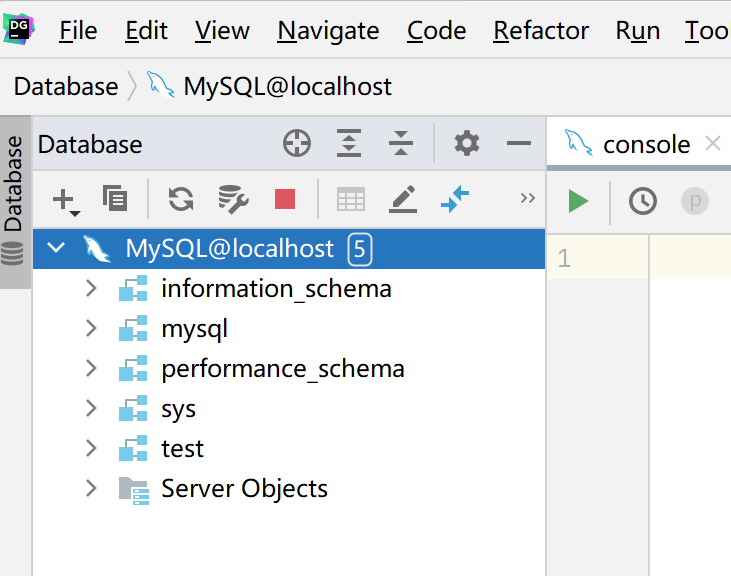
Task: Click the Expand All icon in Database panel
Action: tap(348, 144)
